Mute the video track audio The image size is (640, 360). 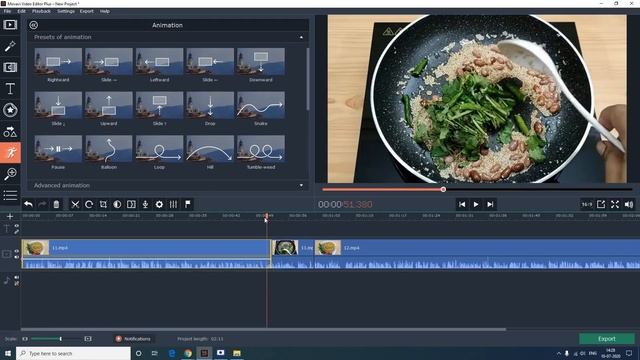17,257
